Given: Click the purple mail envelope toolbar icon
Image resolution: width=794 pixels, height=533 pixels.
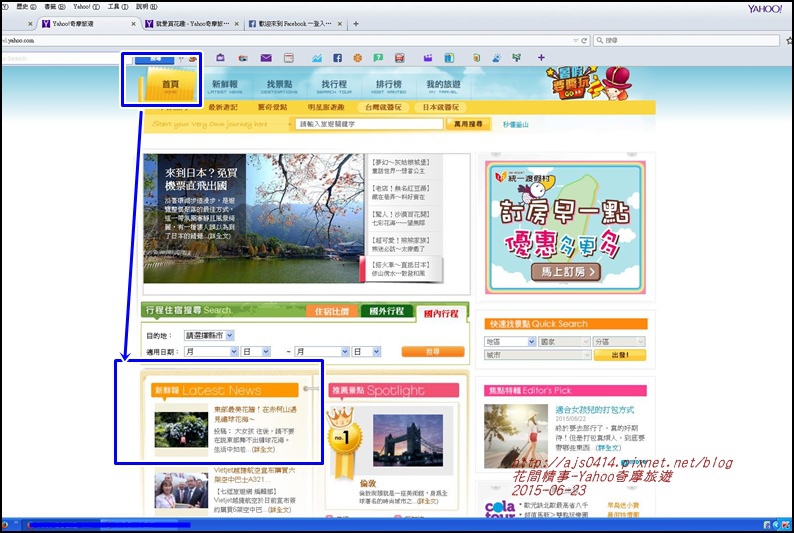Looking at the screenshot, I should tap(266, 58).
